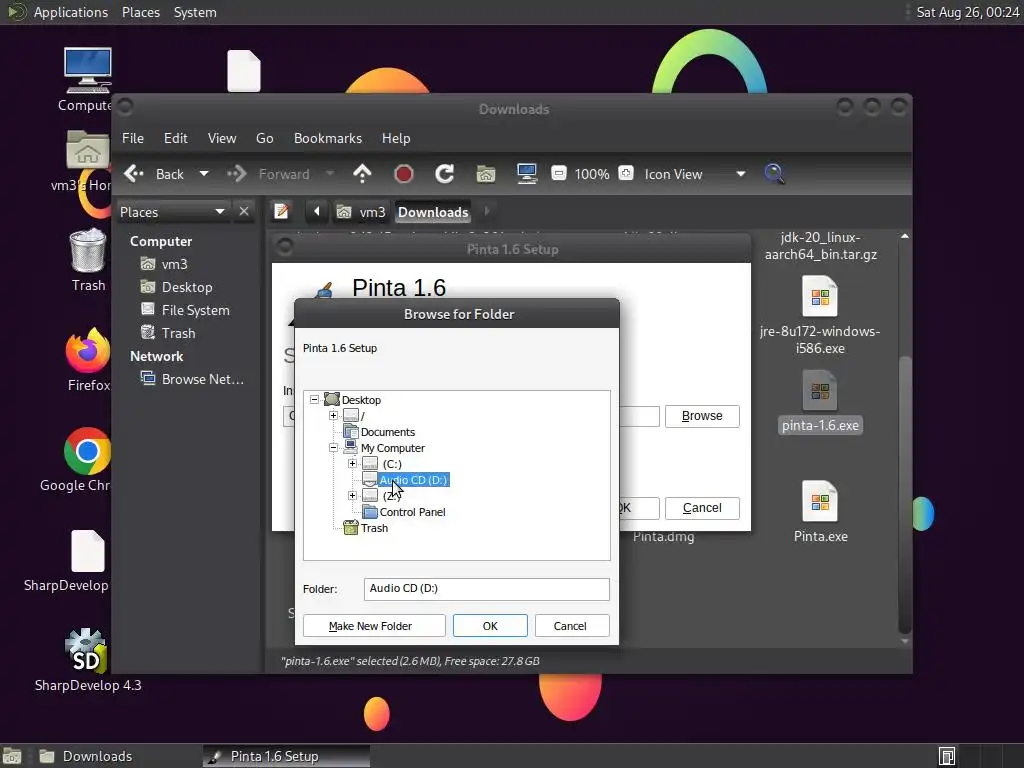
Task: Open the View menu
Action: click(x=222, y=138)
